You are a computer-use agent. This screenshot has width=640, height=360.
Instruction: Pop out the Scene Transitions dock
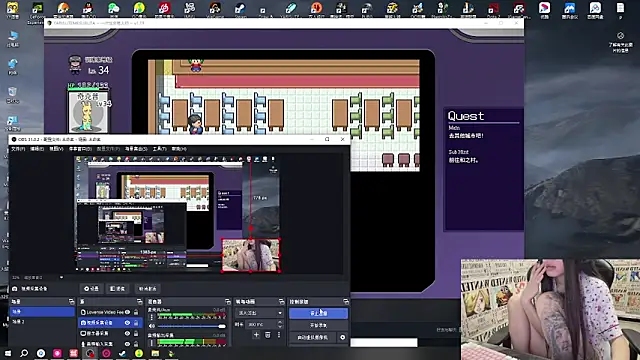pyautogui.click(x=281, y=302)
